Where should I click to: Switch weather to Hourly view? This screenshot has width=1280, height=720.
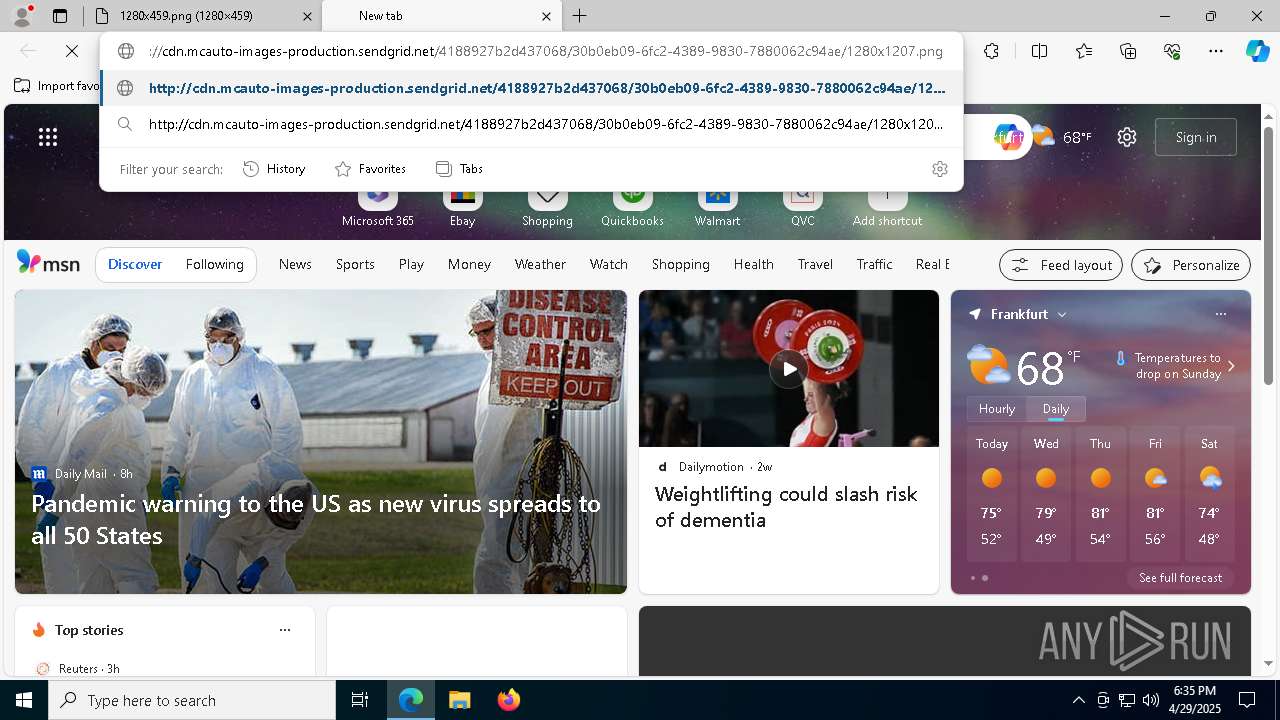(997, 409)
